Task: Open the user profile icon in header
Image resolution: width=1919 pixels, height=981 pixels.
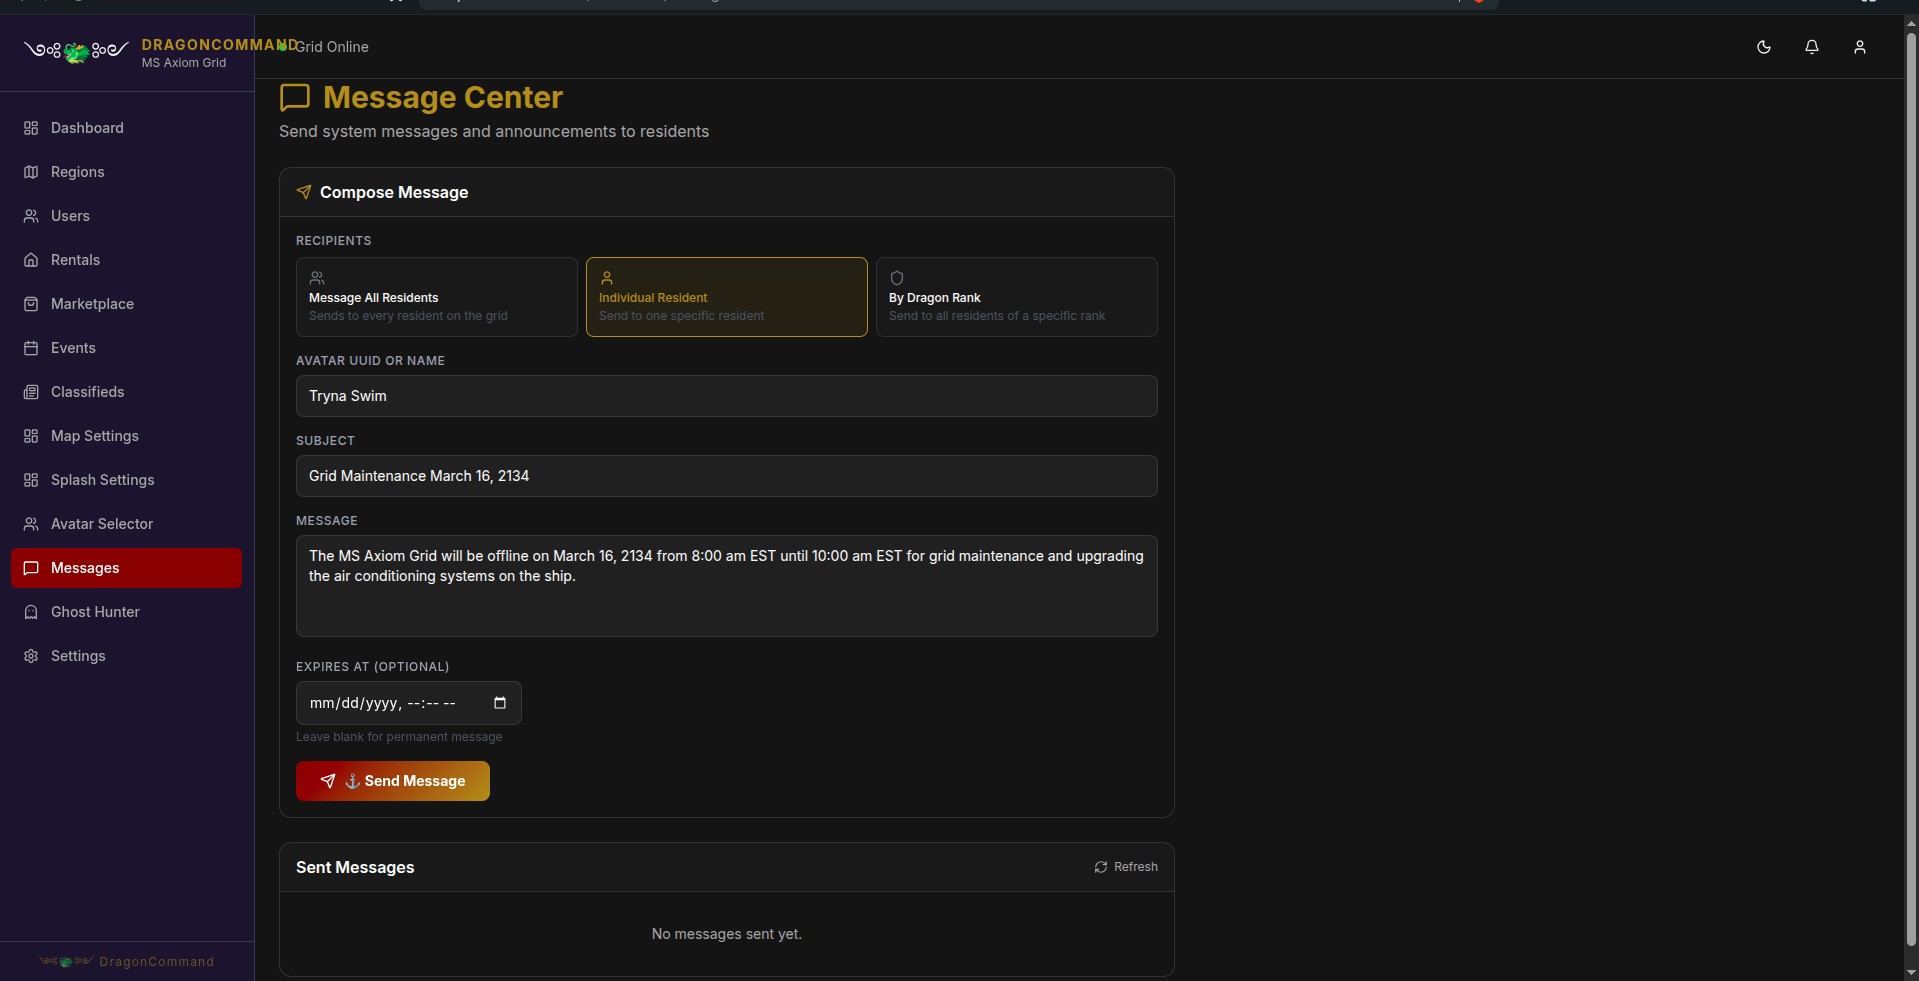Action: [1860, 47]
